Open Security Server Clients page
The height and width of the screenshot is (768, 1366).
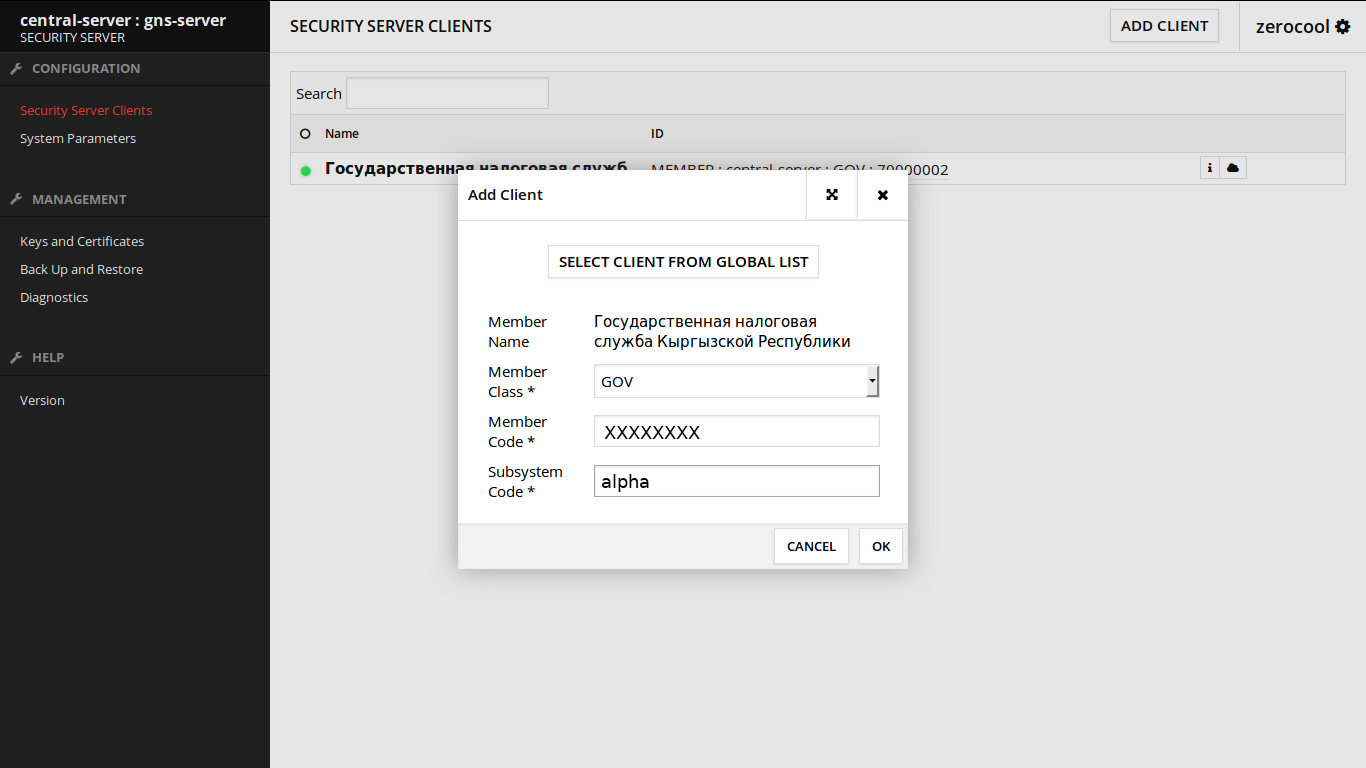coord(86,111)
